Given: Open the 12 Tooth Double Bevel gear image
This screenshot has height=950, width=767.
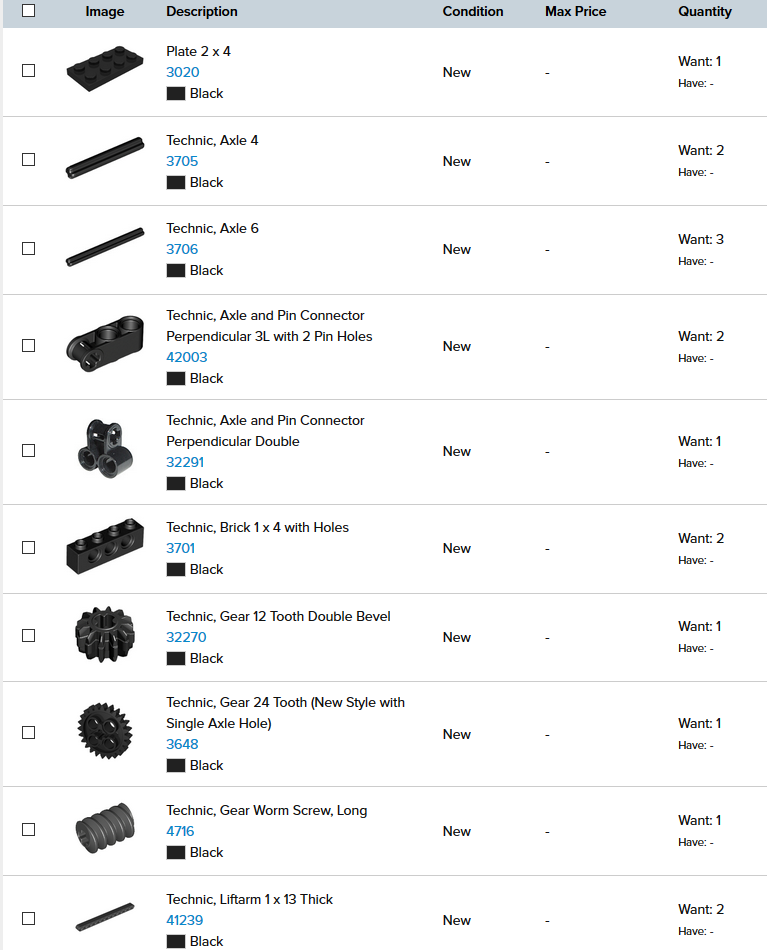Looking at the screenshot, I should (105, 634).
